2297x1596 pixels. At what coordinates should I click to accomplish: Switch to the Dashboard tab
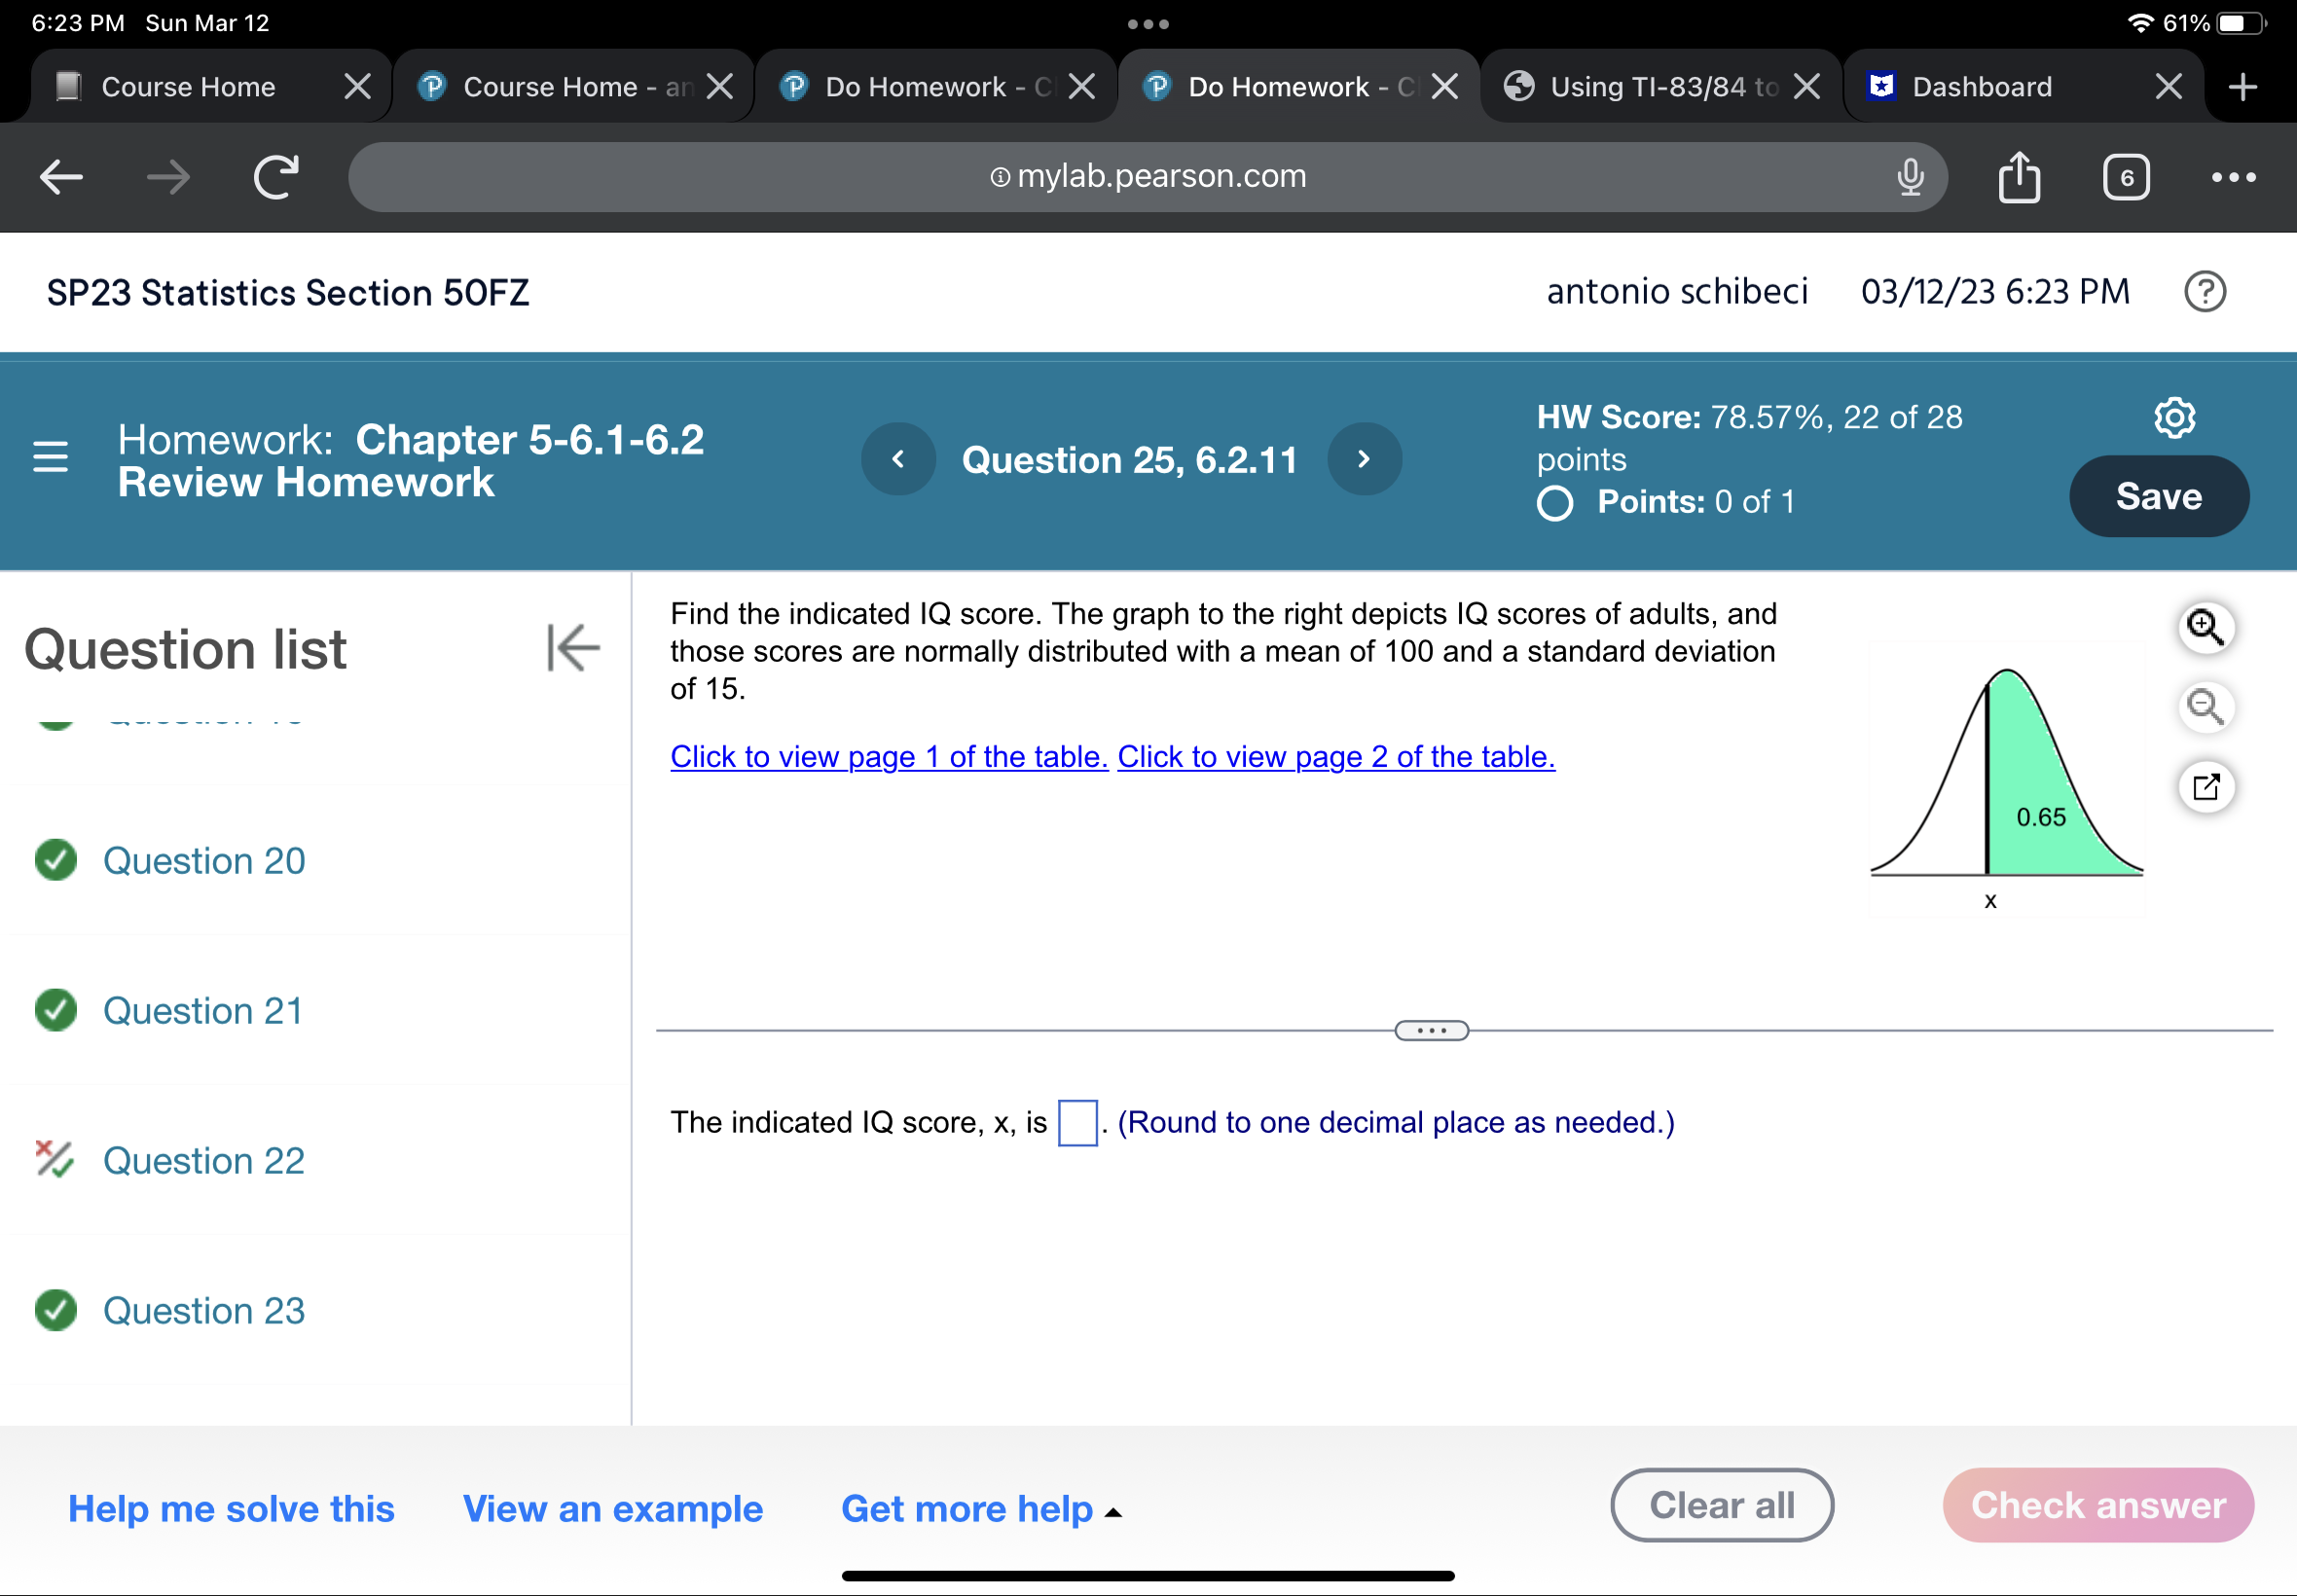pos(1980,87)
